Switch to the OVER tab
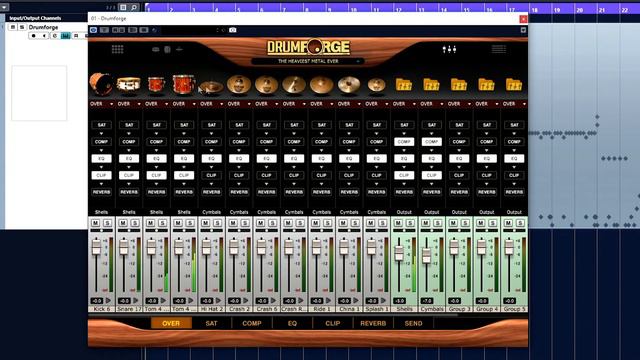Screen dimensions: 640x360 (x=171, y=323)
